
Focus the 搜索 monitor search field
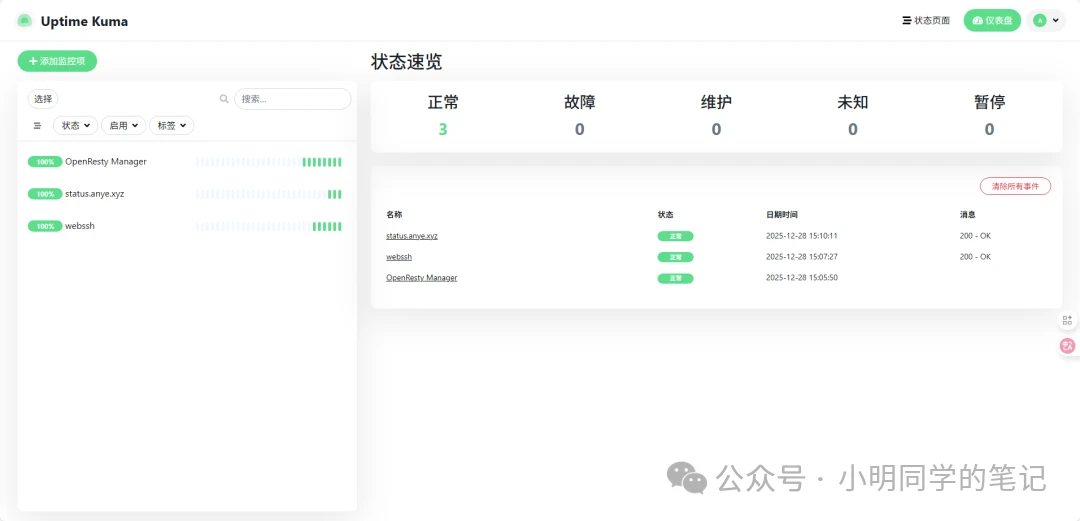coord(293,99)
